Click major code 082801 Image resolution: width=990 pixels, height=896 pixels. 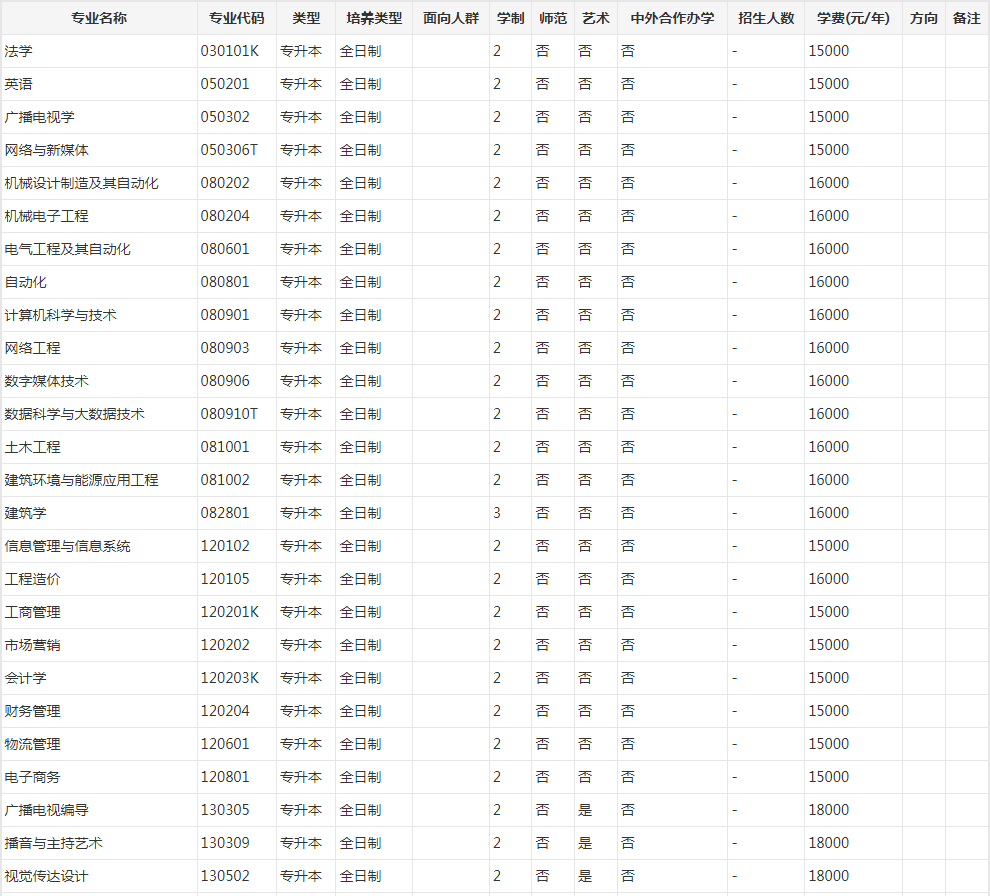225,513
